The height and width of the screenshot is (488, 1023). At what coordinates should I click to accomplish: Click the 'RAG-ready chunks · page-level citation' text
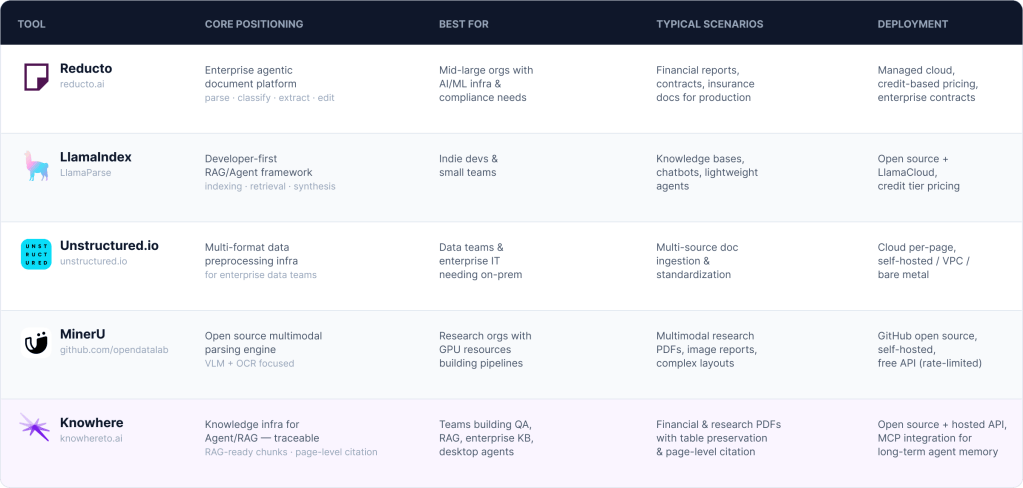tap(291, 452)
